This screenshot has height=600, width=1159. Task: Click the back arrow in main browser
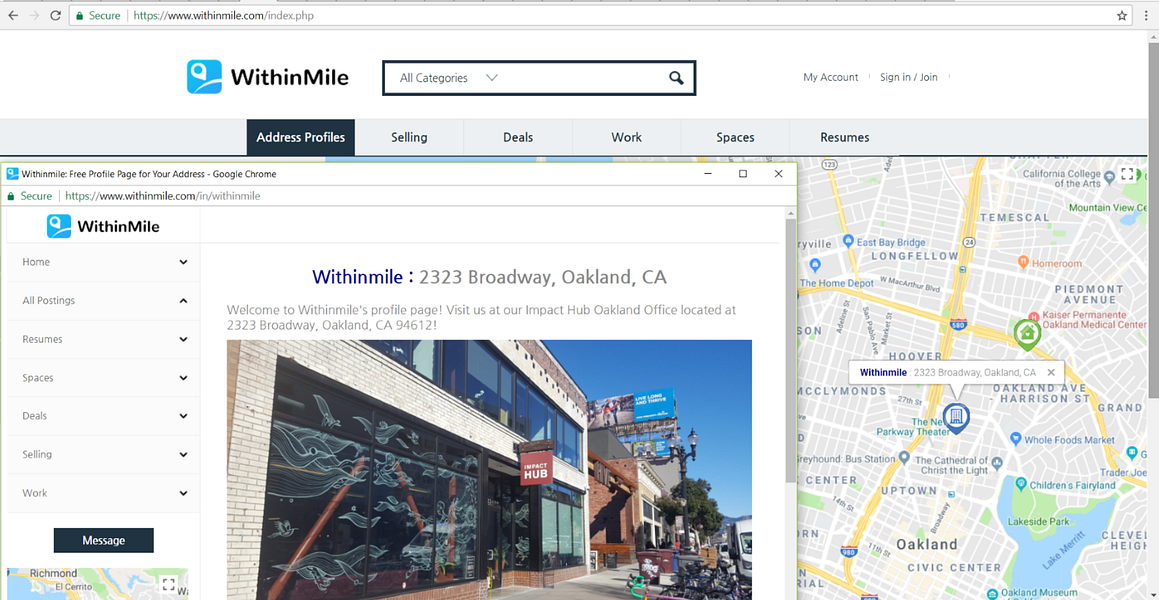(13, 15)
